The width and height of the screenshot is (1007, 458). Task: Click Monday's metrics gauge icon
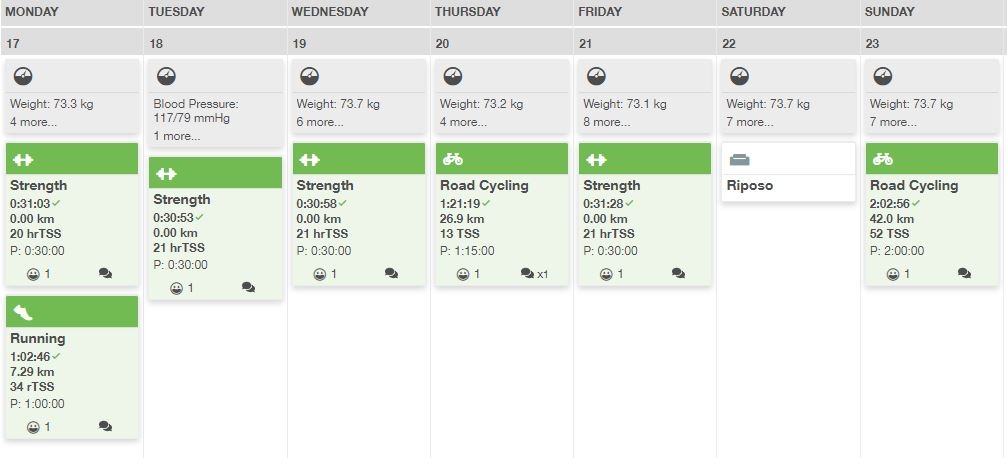pyautogui.click(x=24, y=76)
